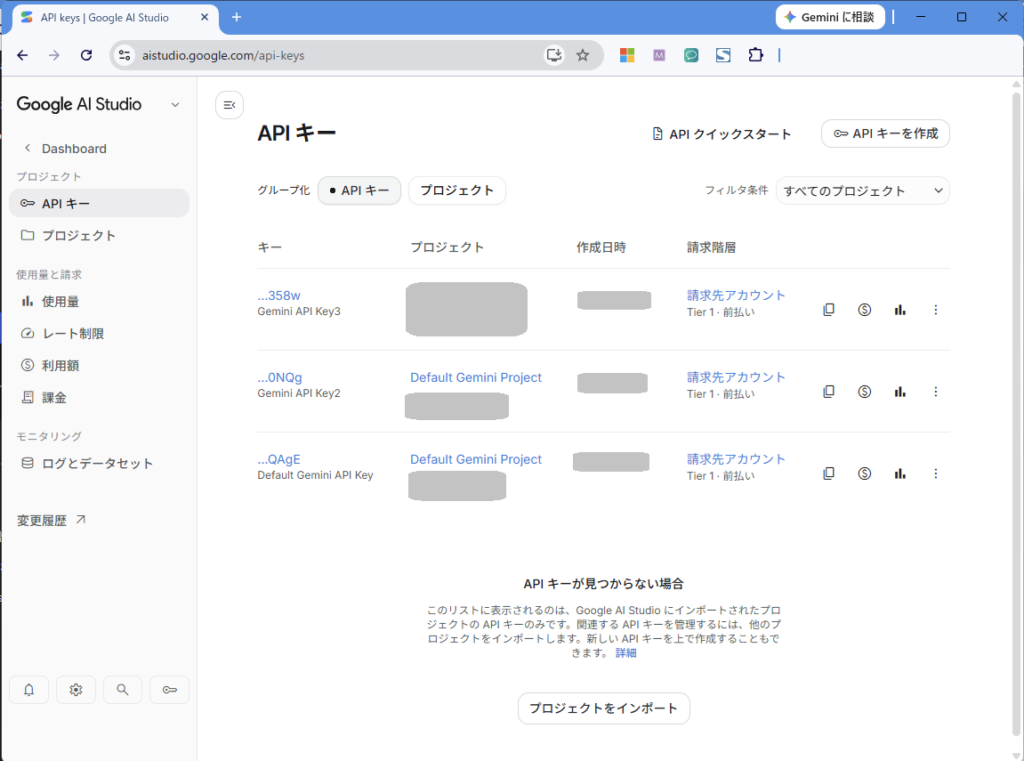Group by API キー option
The image size is (1024, 761).
359,191
